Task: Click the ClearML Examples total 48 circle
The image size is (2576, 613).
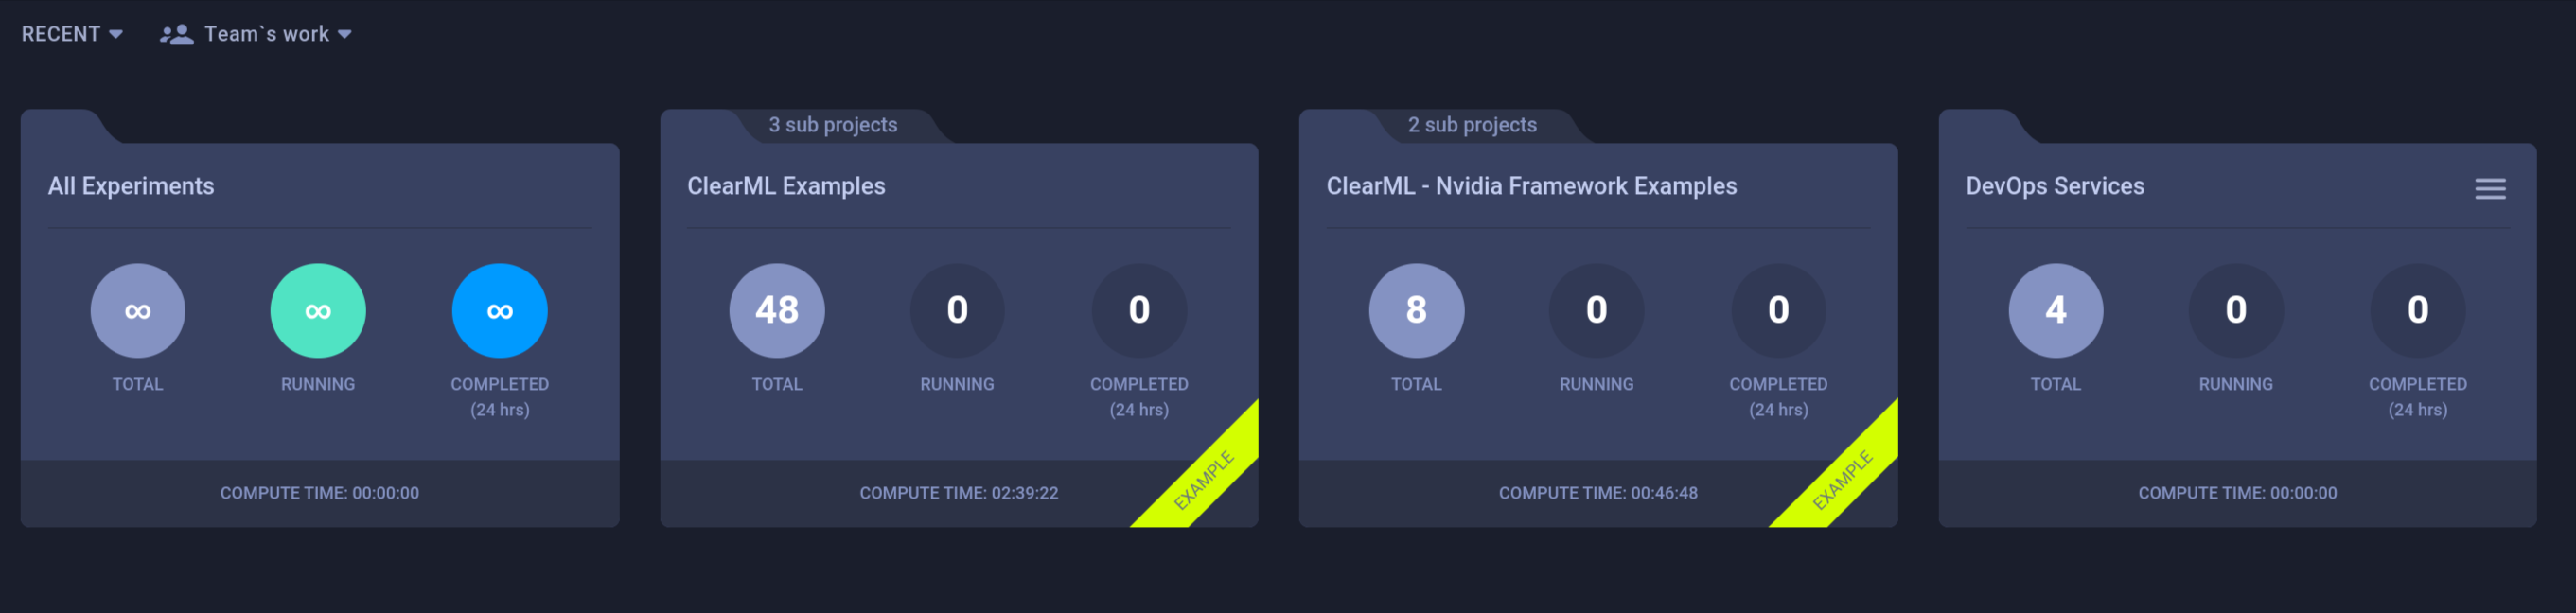Action: [777, 311]
